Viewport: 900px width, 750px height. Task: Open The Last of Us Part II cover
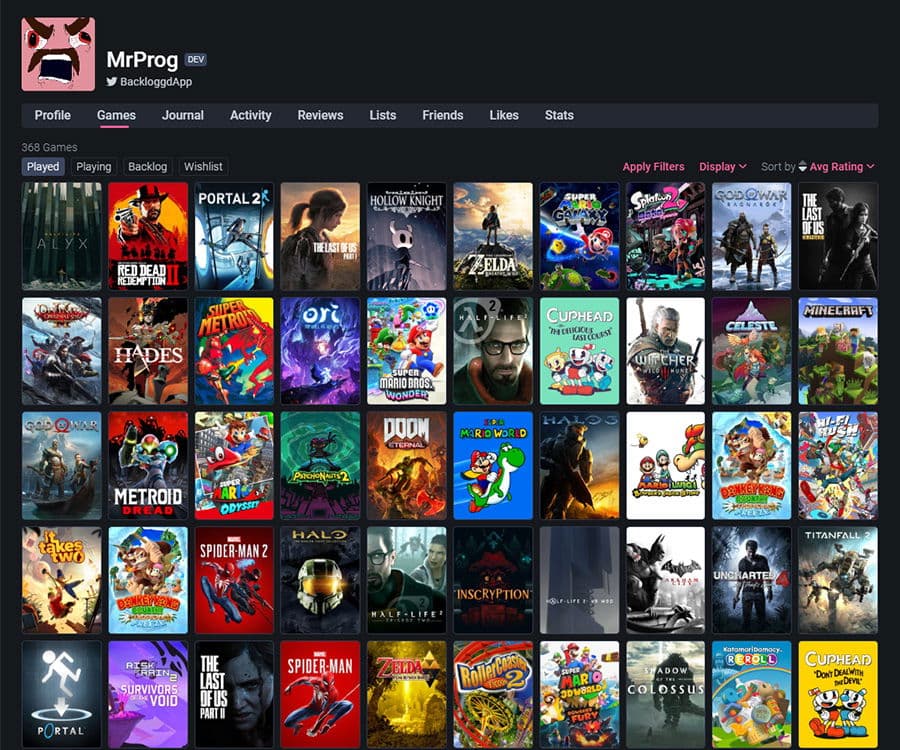234,695
